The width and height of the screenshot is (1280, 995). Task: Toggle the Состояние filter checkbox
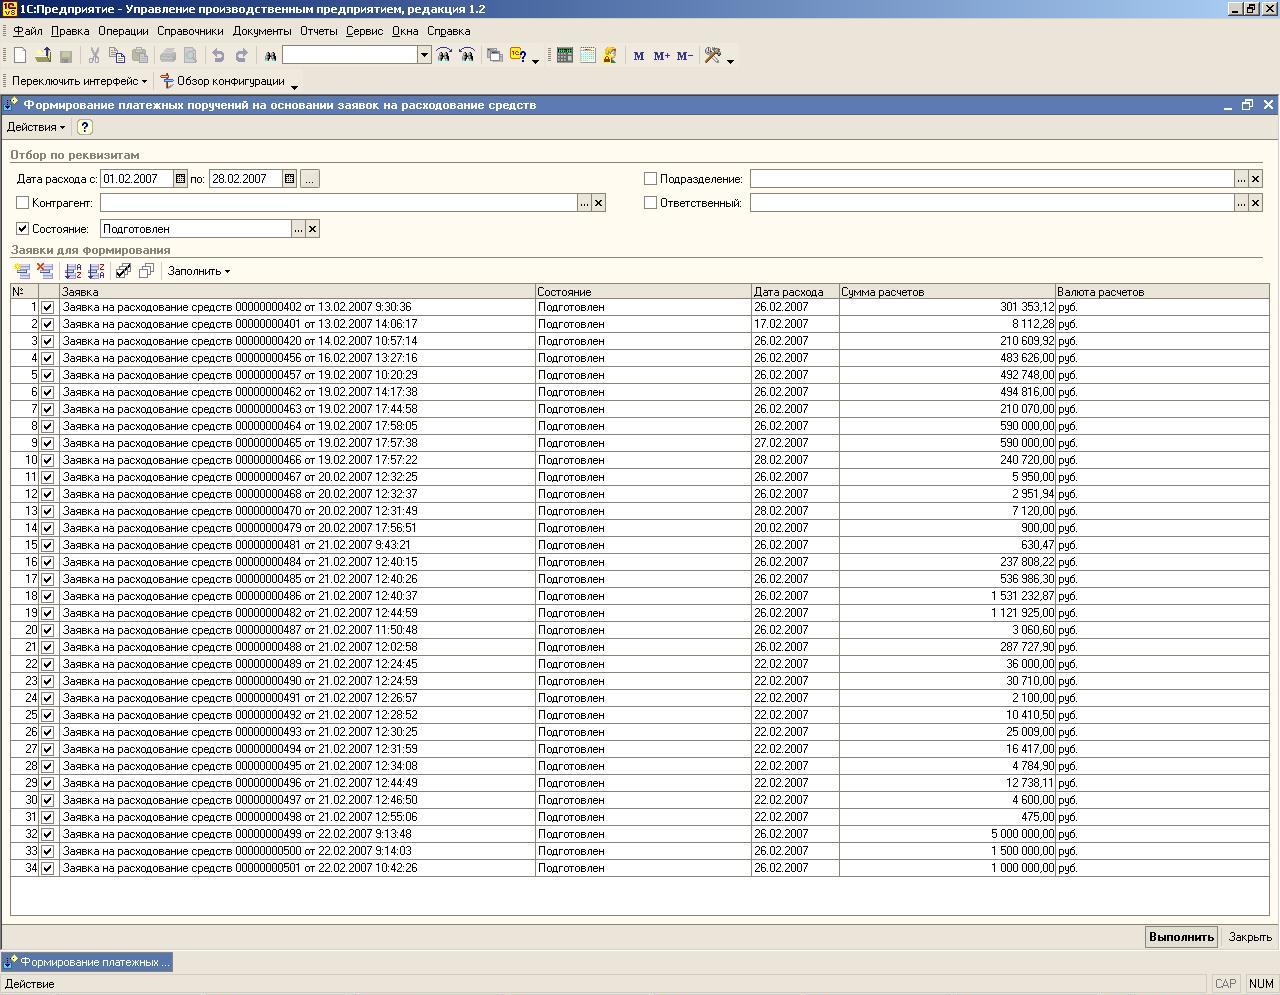click(x=23, y=229)
